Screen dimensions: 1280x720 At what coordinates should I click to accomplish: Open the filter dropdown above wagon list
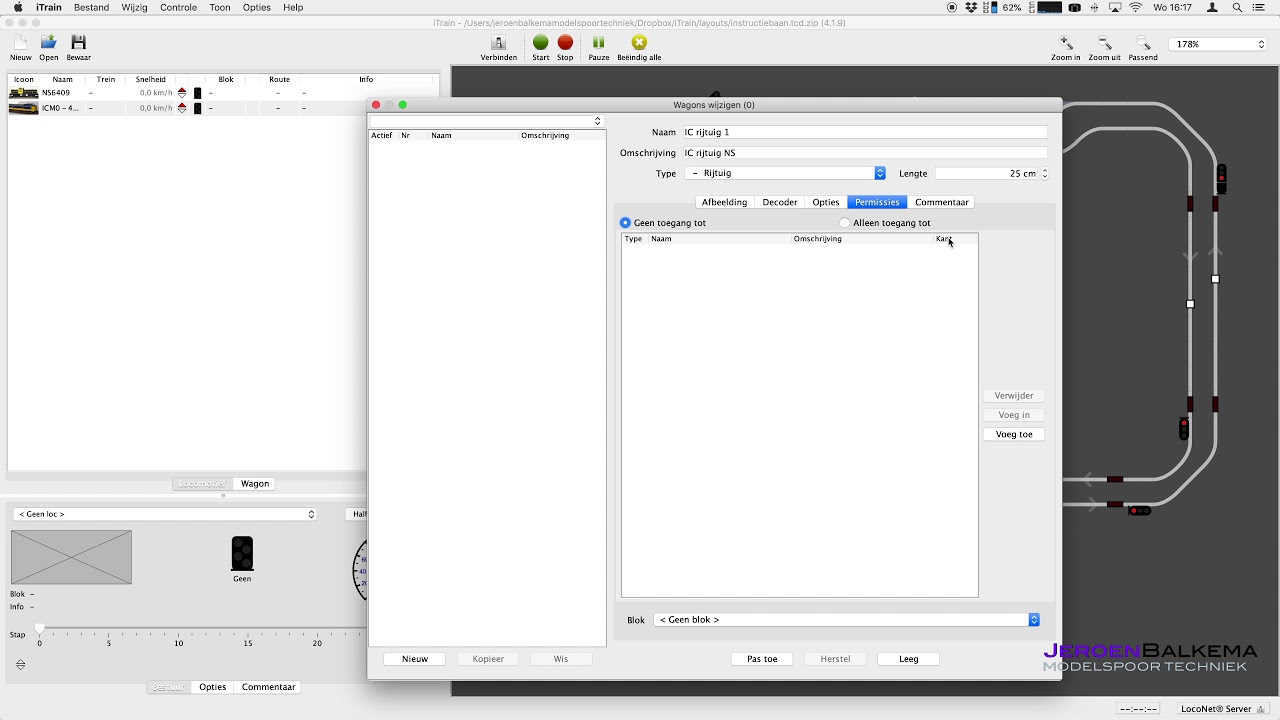[x=486, y=121]
